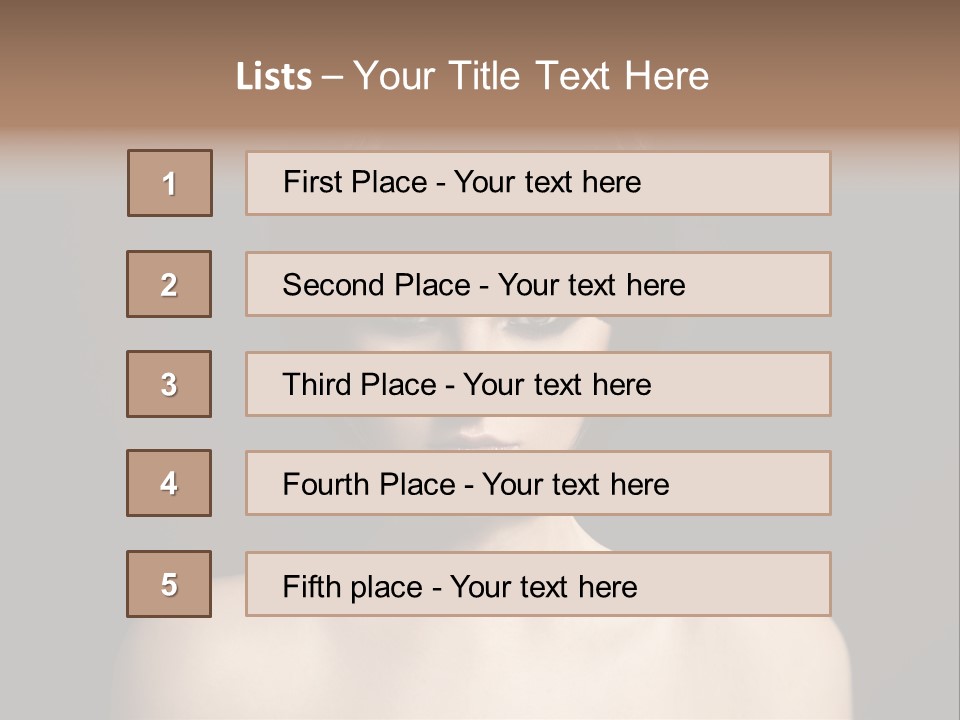Click the number 3 box
The image size is (960, 720).
pyautogui.click(x=169, y=384)
